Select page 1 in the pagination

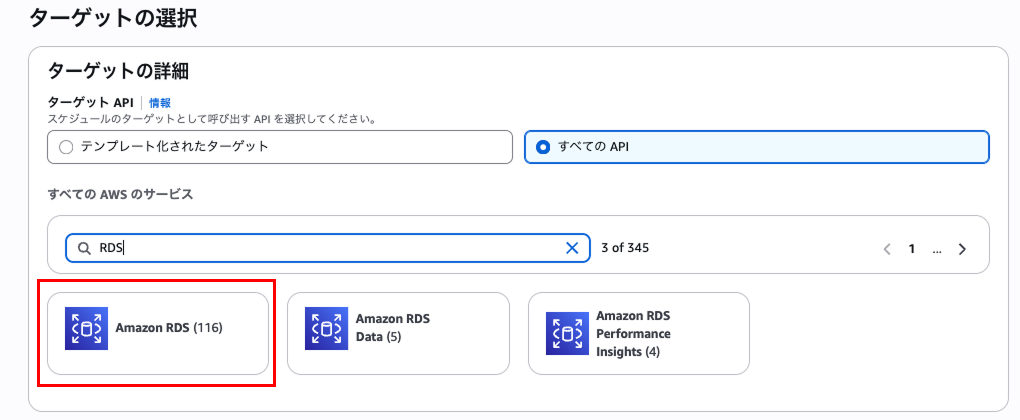912,248
